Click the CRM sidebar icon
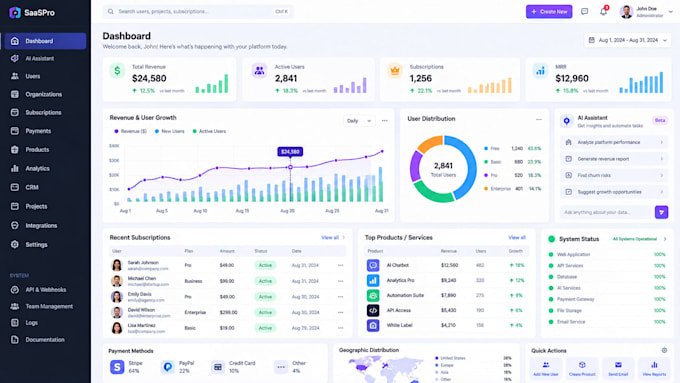 tap(15, 187)
